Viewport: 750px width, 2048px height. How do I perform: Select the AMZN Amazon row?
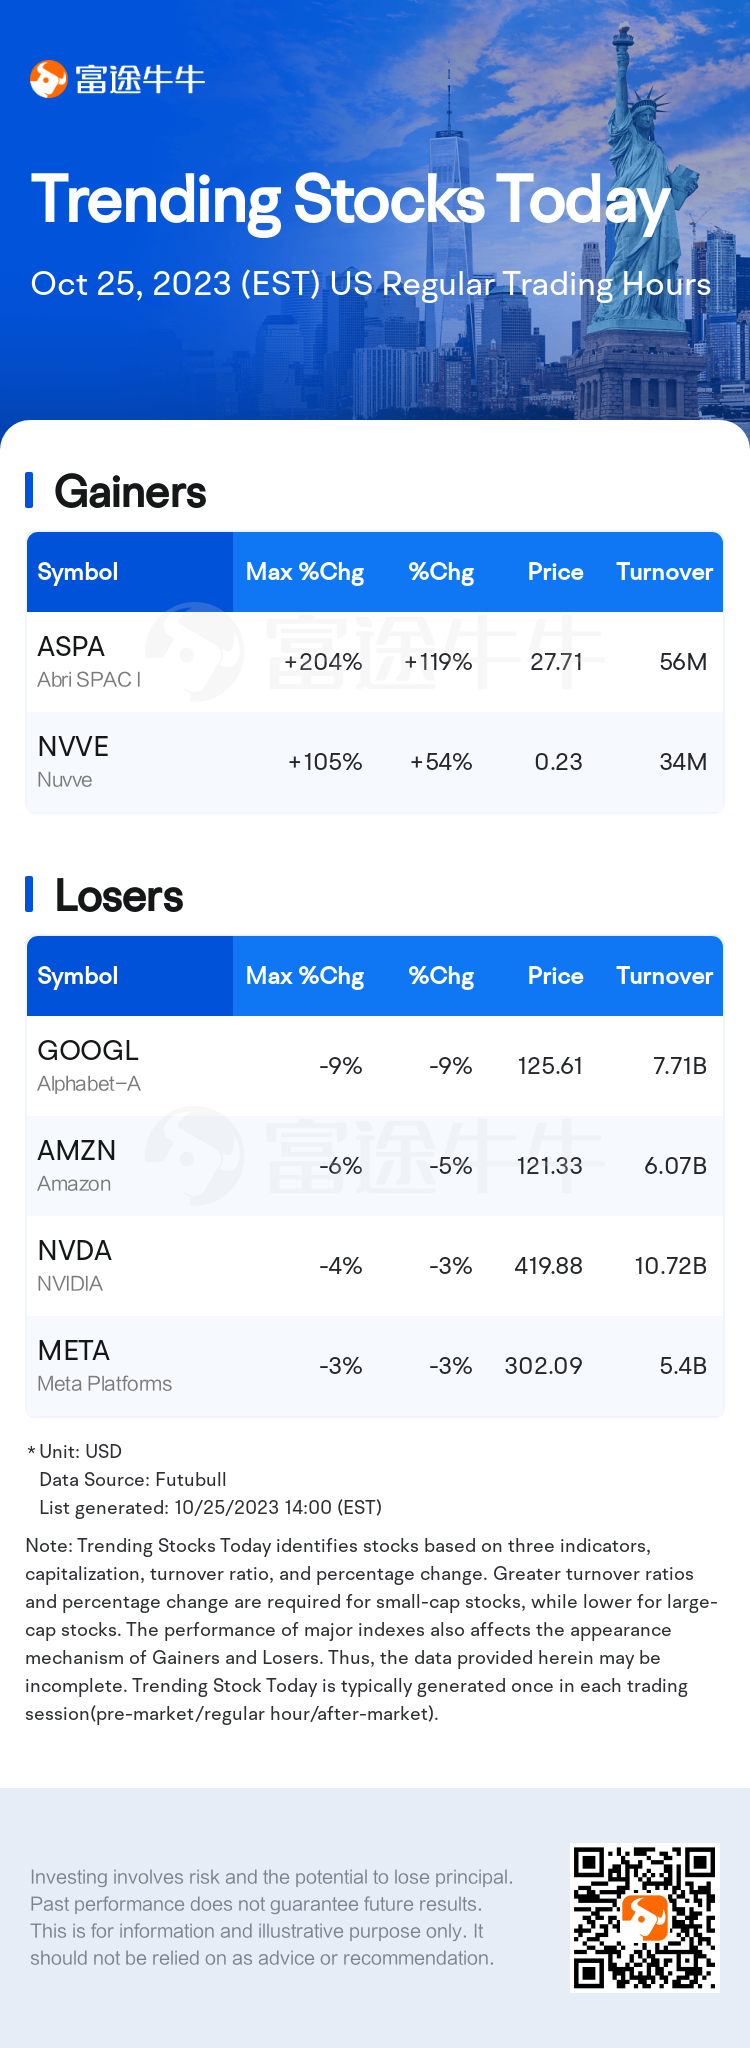coord(375,1166)
